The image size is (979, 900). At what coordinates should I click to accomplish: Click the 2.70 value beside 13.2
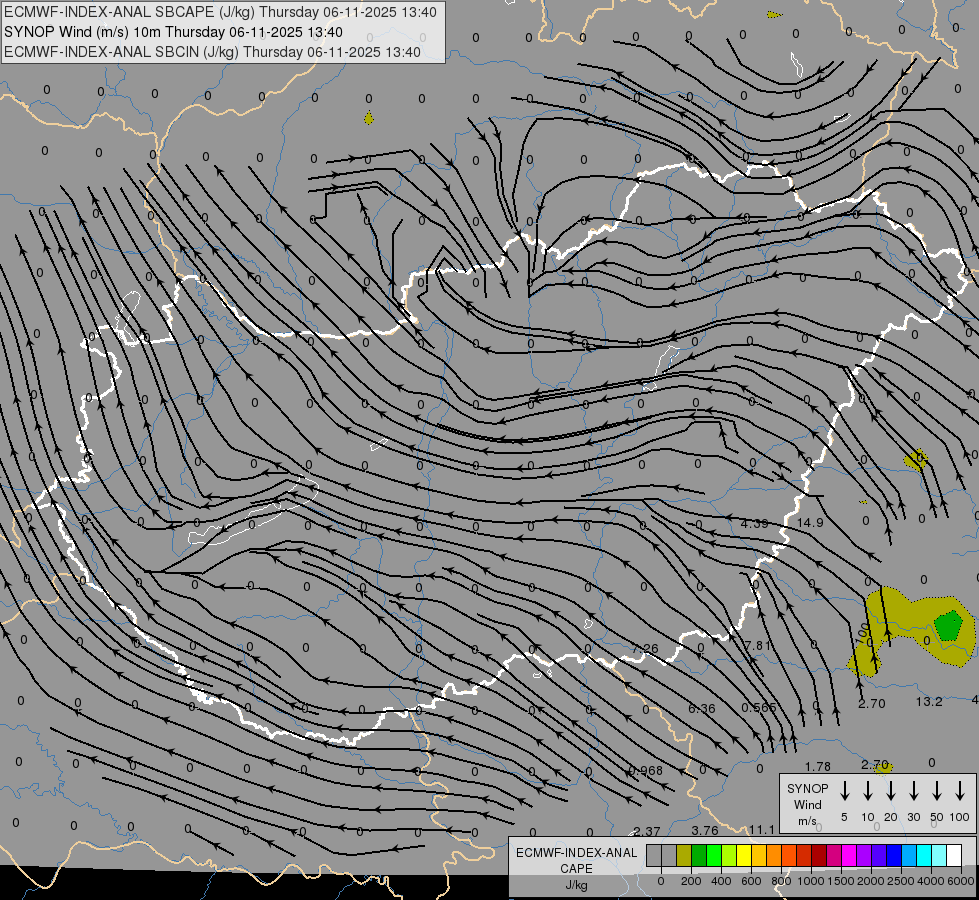[872, 703]
